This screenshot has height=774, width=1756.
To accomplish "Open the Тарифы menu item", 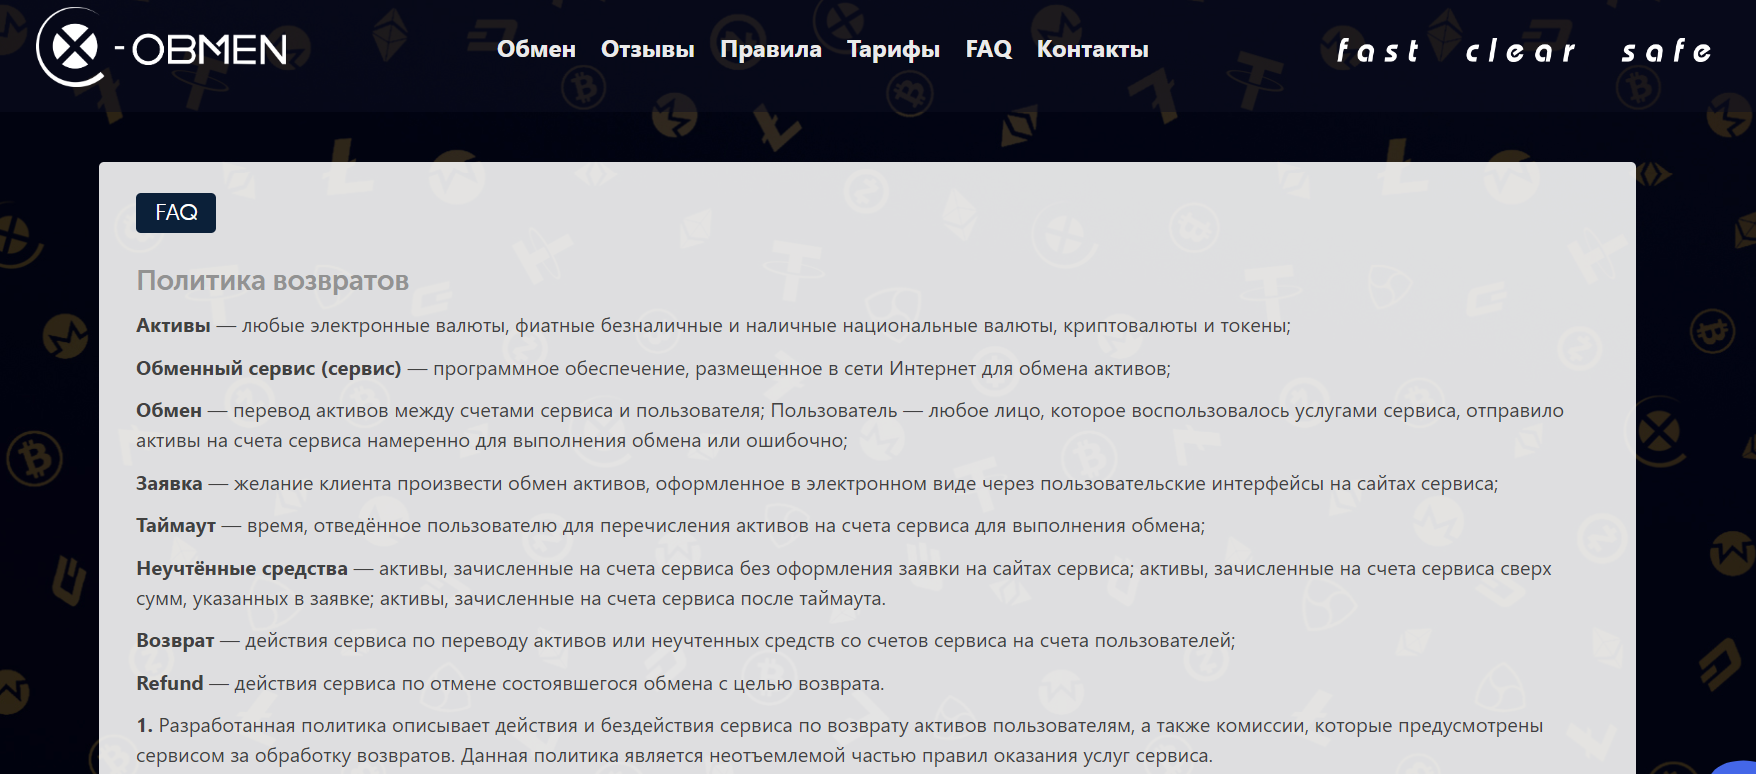I will coord(893,50).
